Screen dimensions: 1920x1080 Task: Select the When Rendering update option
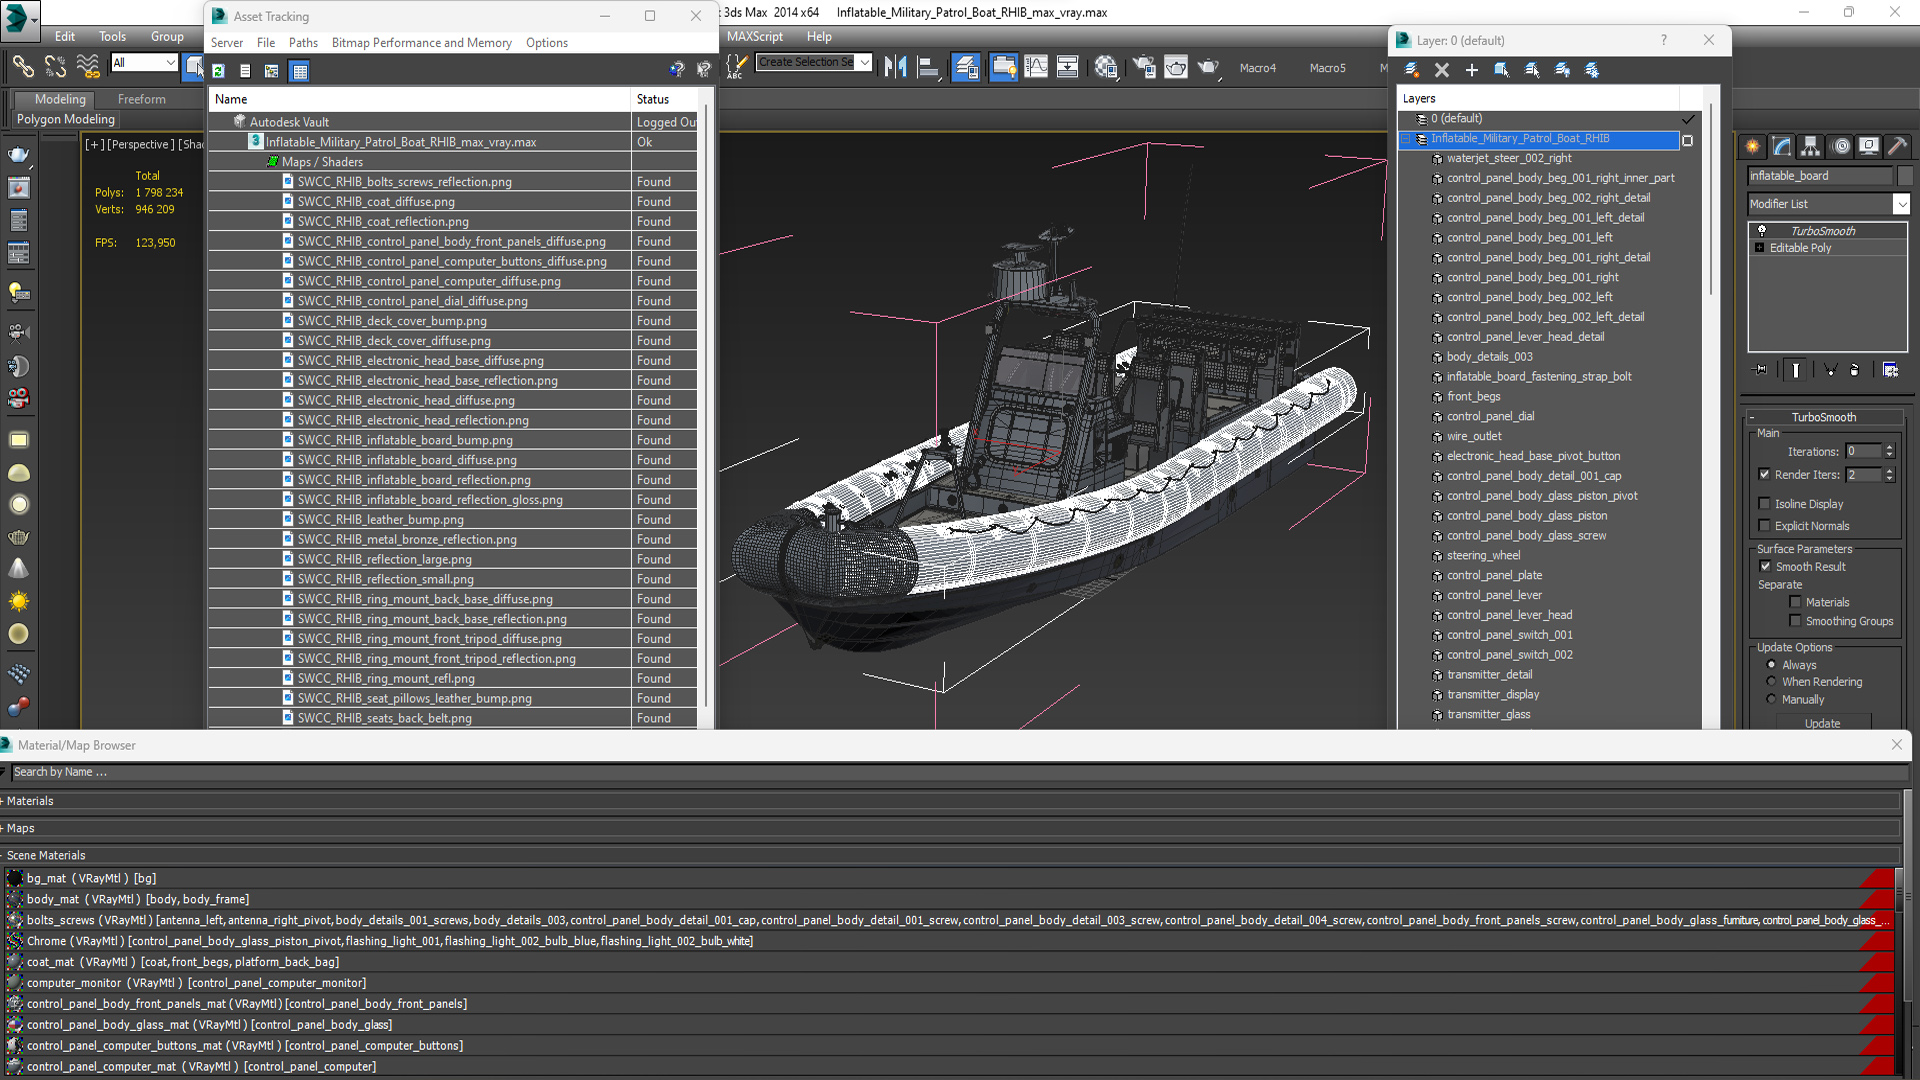tap(1771, 682)
